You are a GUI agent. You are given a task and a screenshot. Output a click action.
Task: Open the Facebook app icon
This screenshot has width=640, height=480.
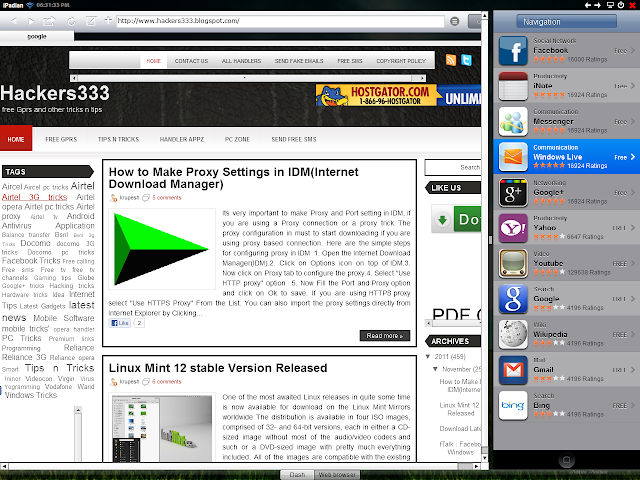[x=513, y=51]
